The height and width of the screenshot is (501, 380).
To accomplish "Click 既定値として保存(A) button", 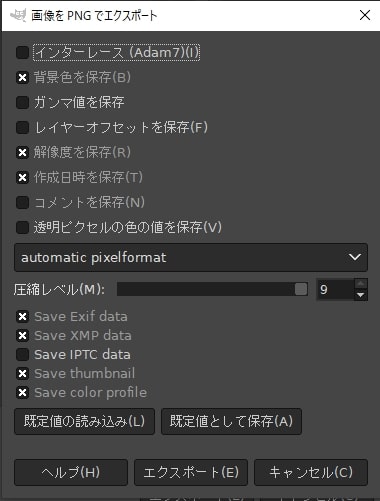I will (231, 421).
